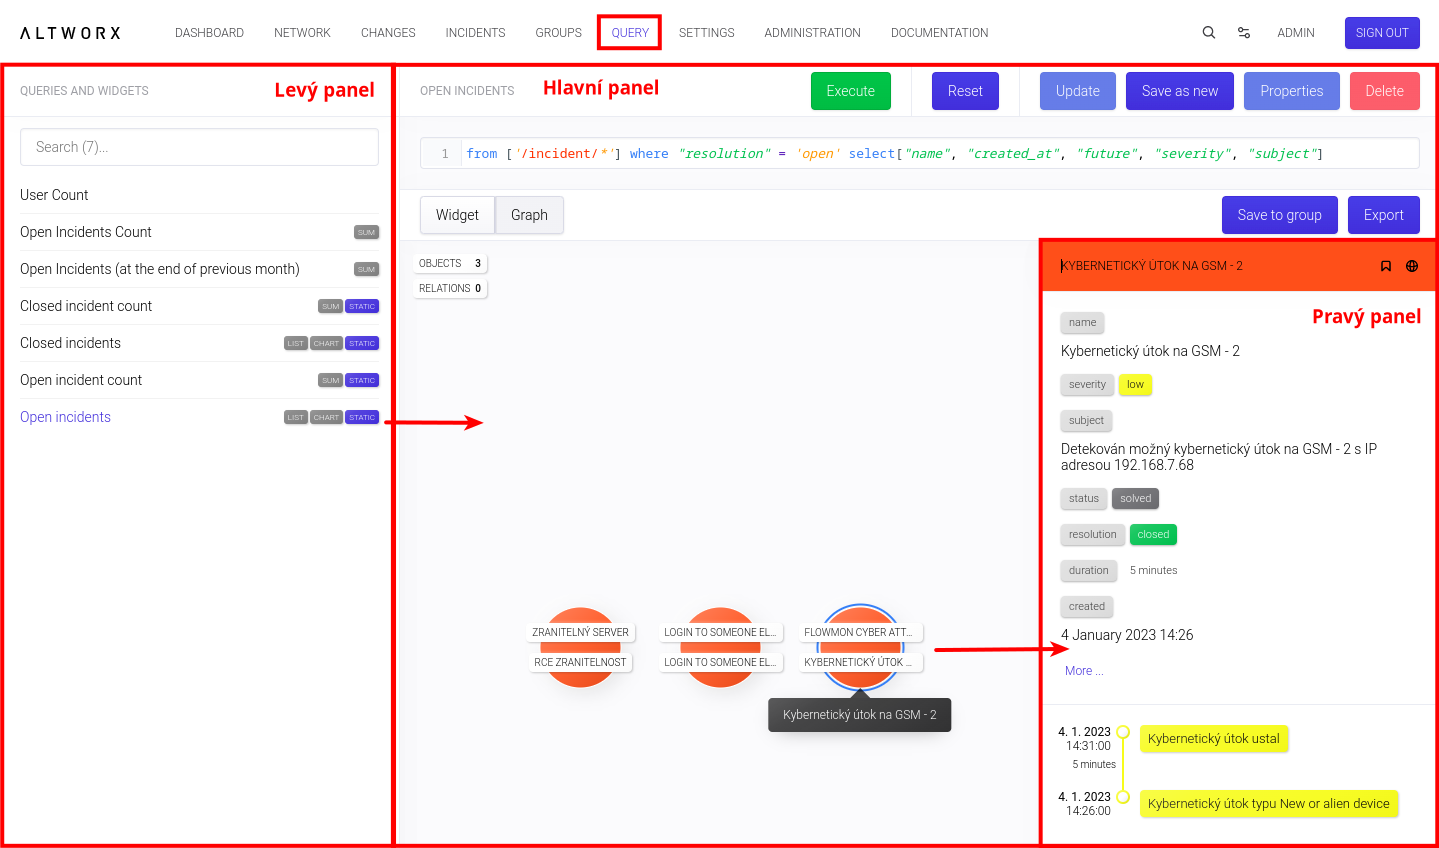Open the Query menu tab
The width and height of the screenshot is (1439, 848).
pos(630,33)
